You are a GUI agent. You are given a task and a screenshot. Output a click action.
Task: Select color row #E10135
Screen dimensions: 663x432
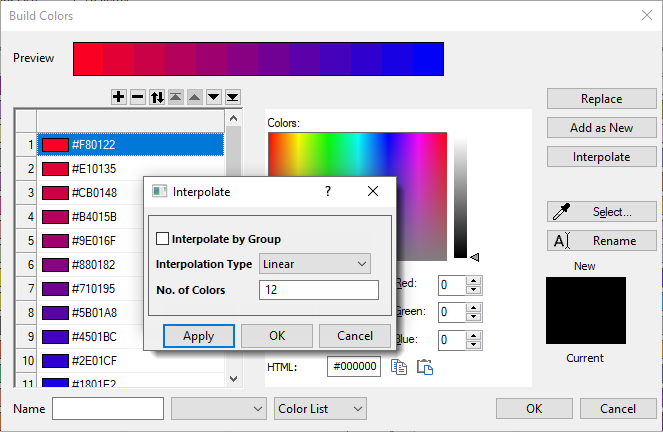coord(130,169)
